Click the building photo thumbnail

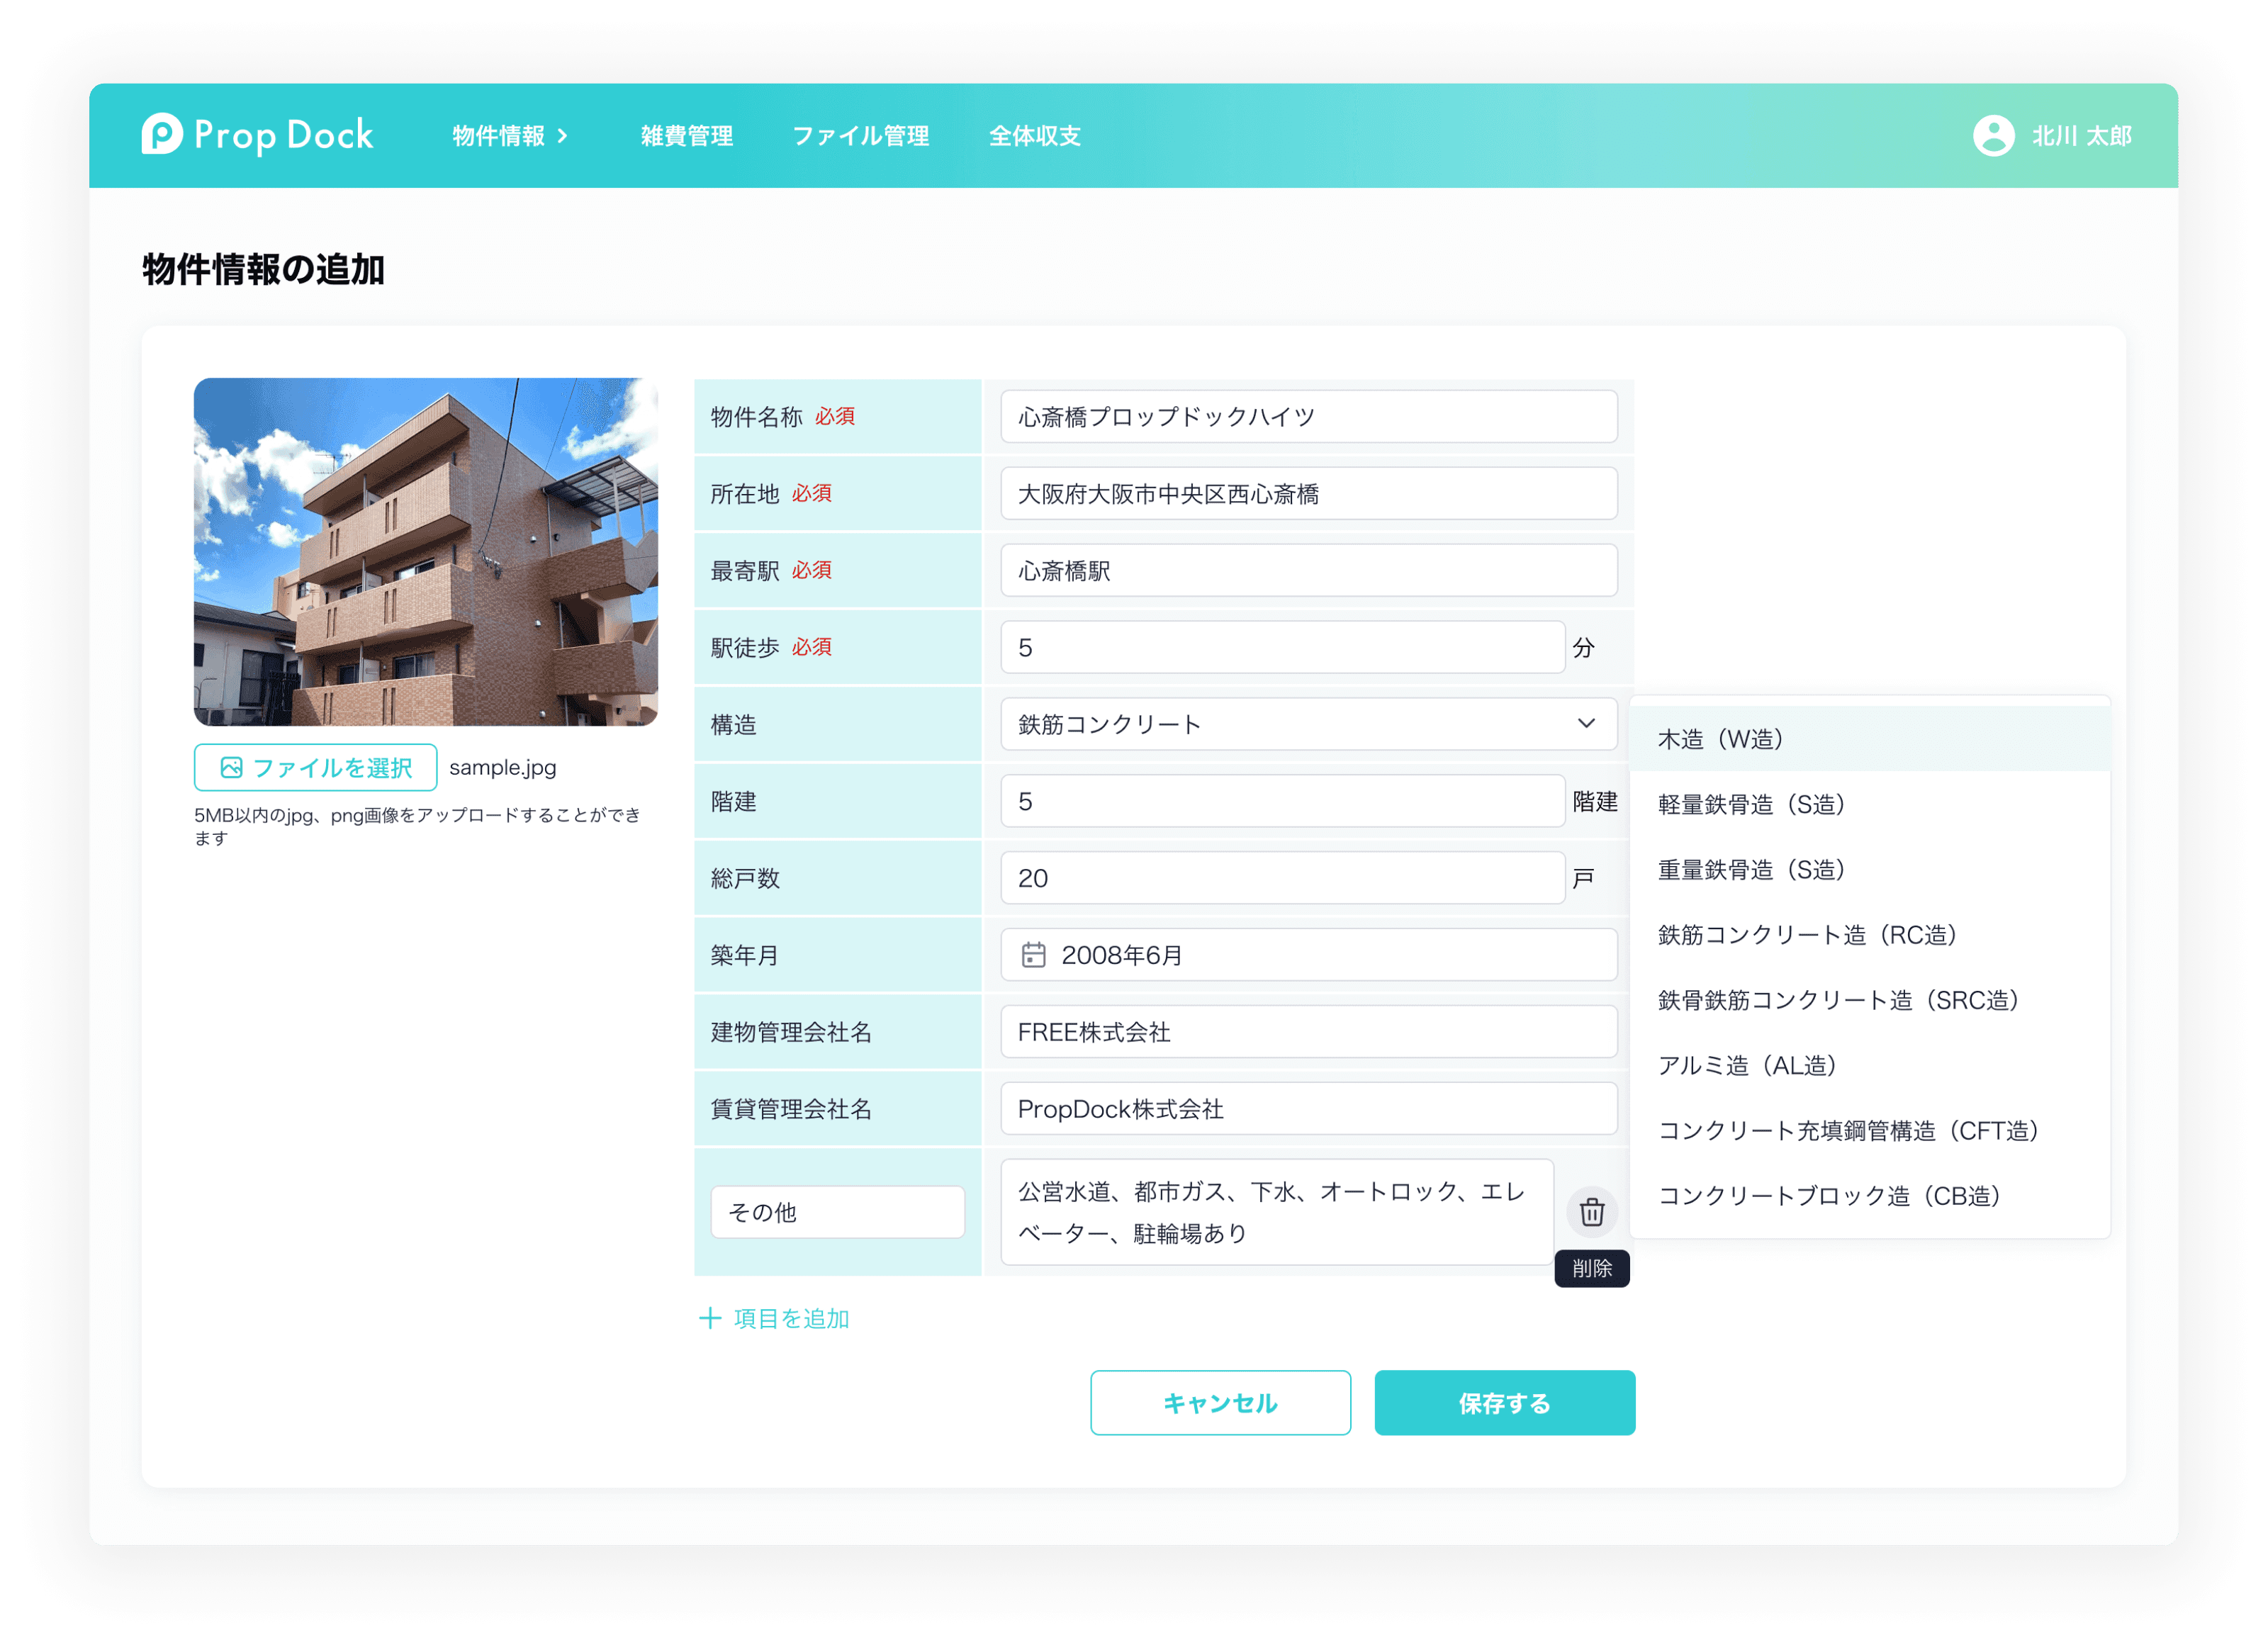425,551
